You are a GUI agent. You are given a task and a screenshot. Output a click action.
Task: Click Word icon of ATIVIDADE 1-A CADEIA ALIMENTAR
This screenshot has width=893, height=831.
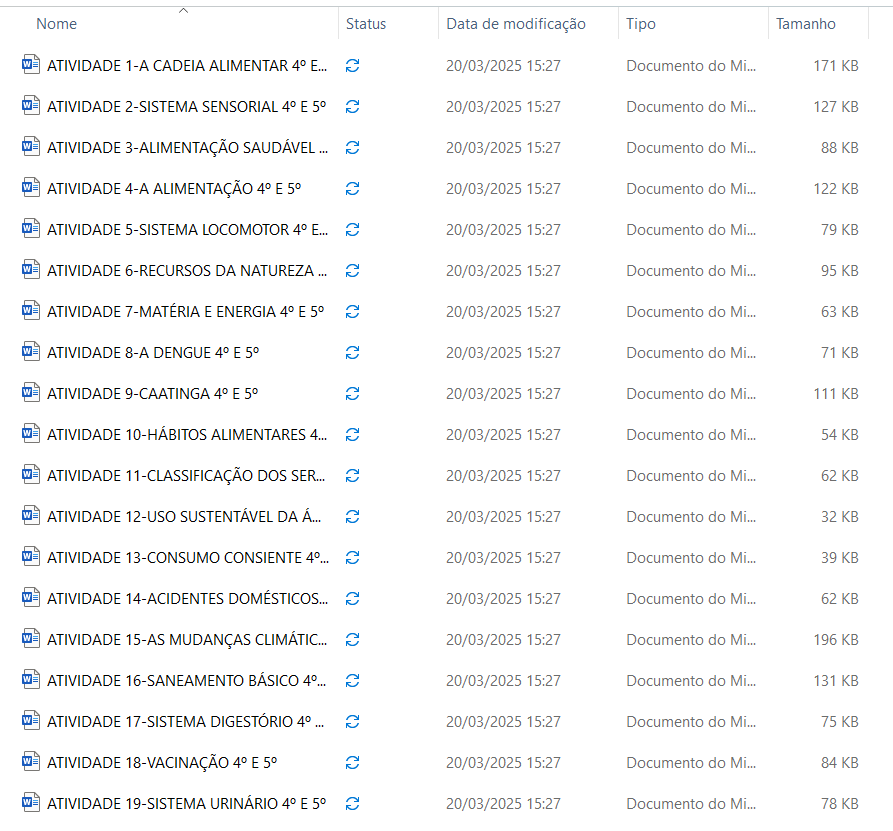pyautogui.click(x=31, y=64)
